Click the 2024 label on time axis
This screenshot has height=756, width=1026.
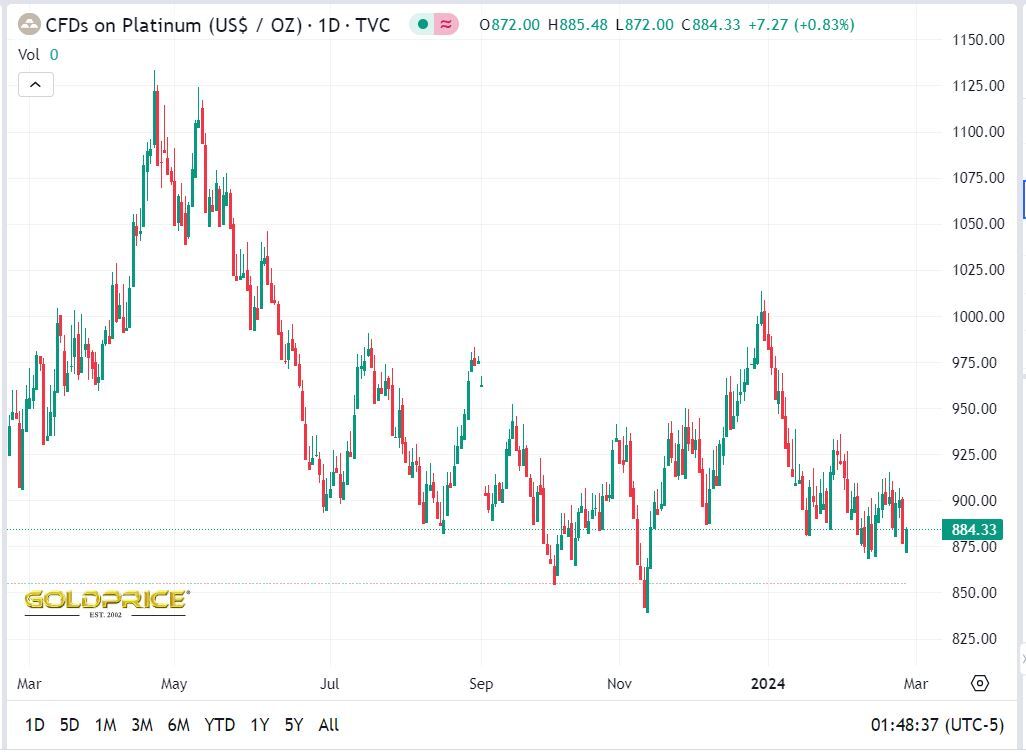pos(768,683)
